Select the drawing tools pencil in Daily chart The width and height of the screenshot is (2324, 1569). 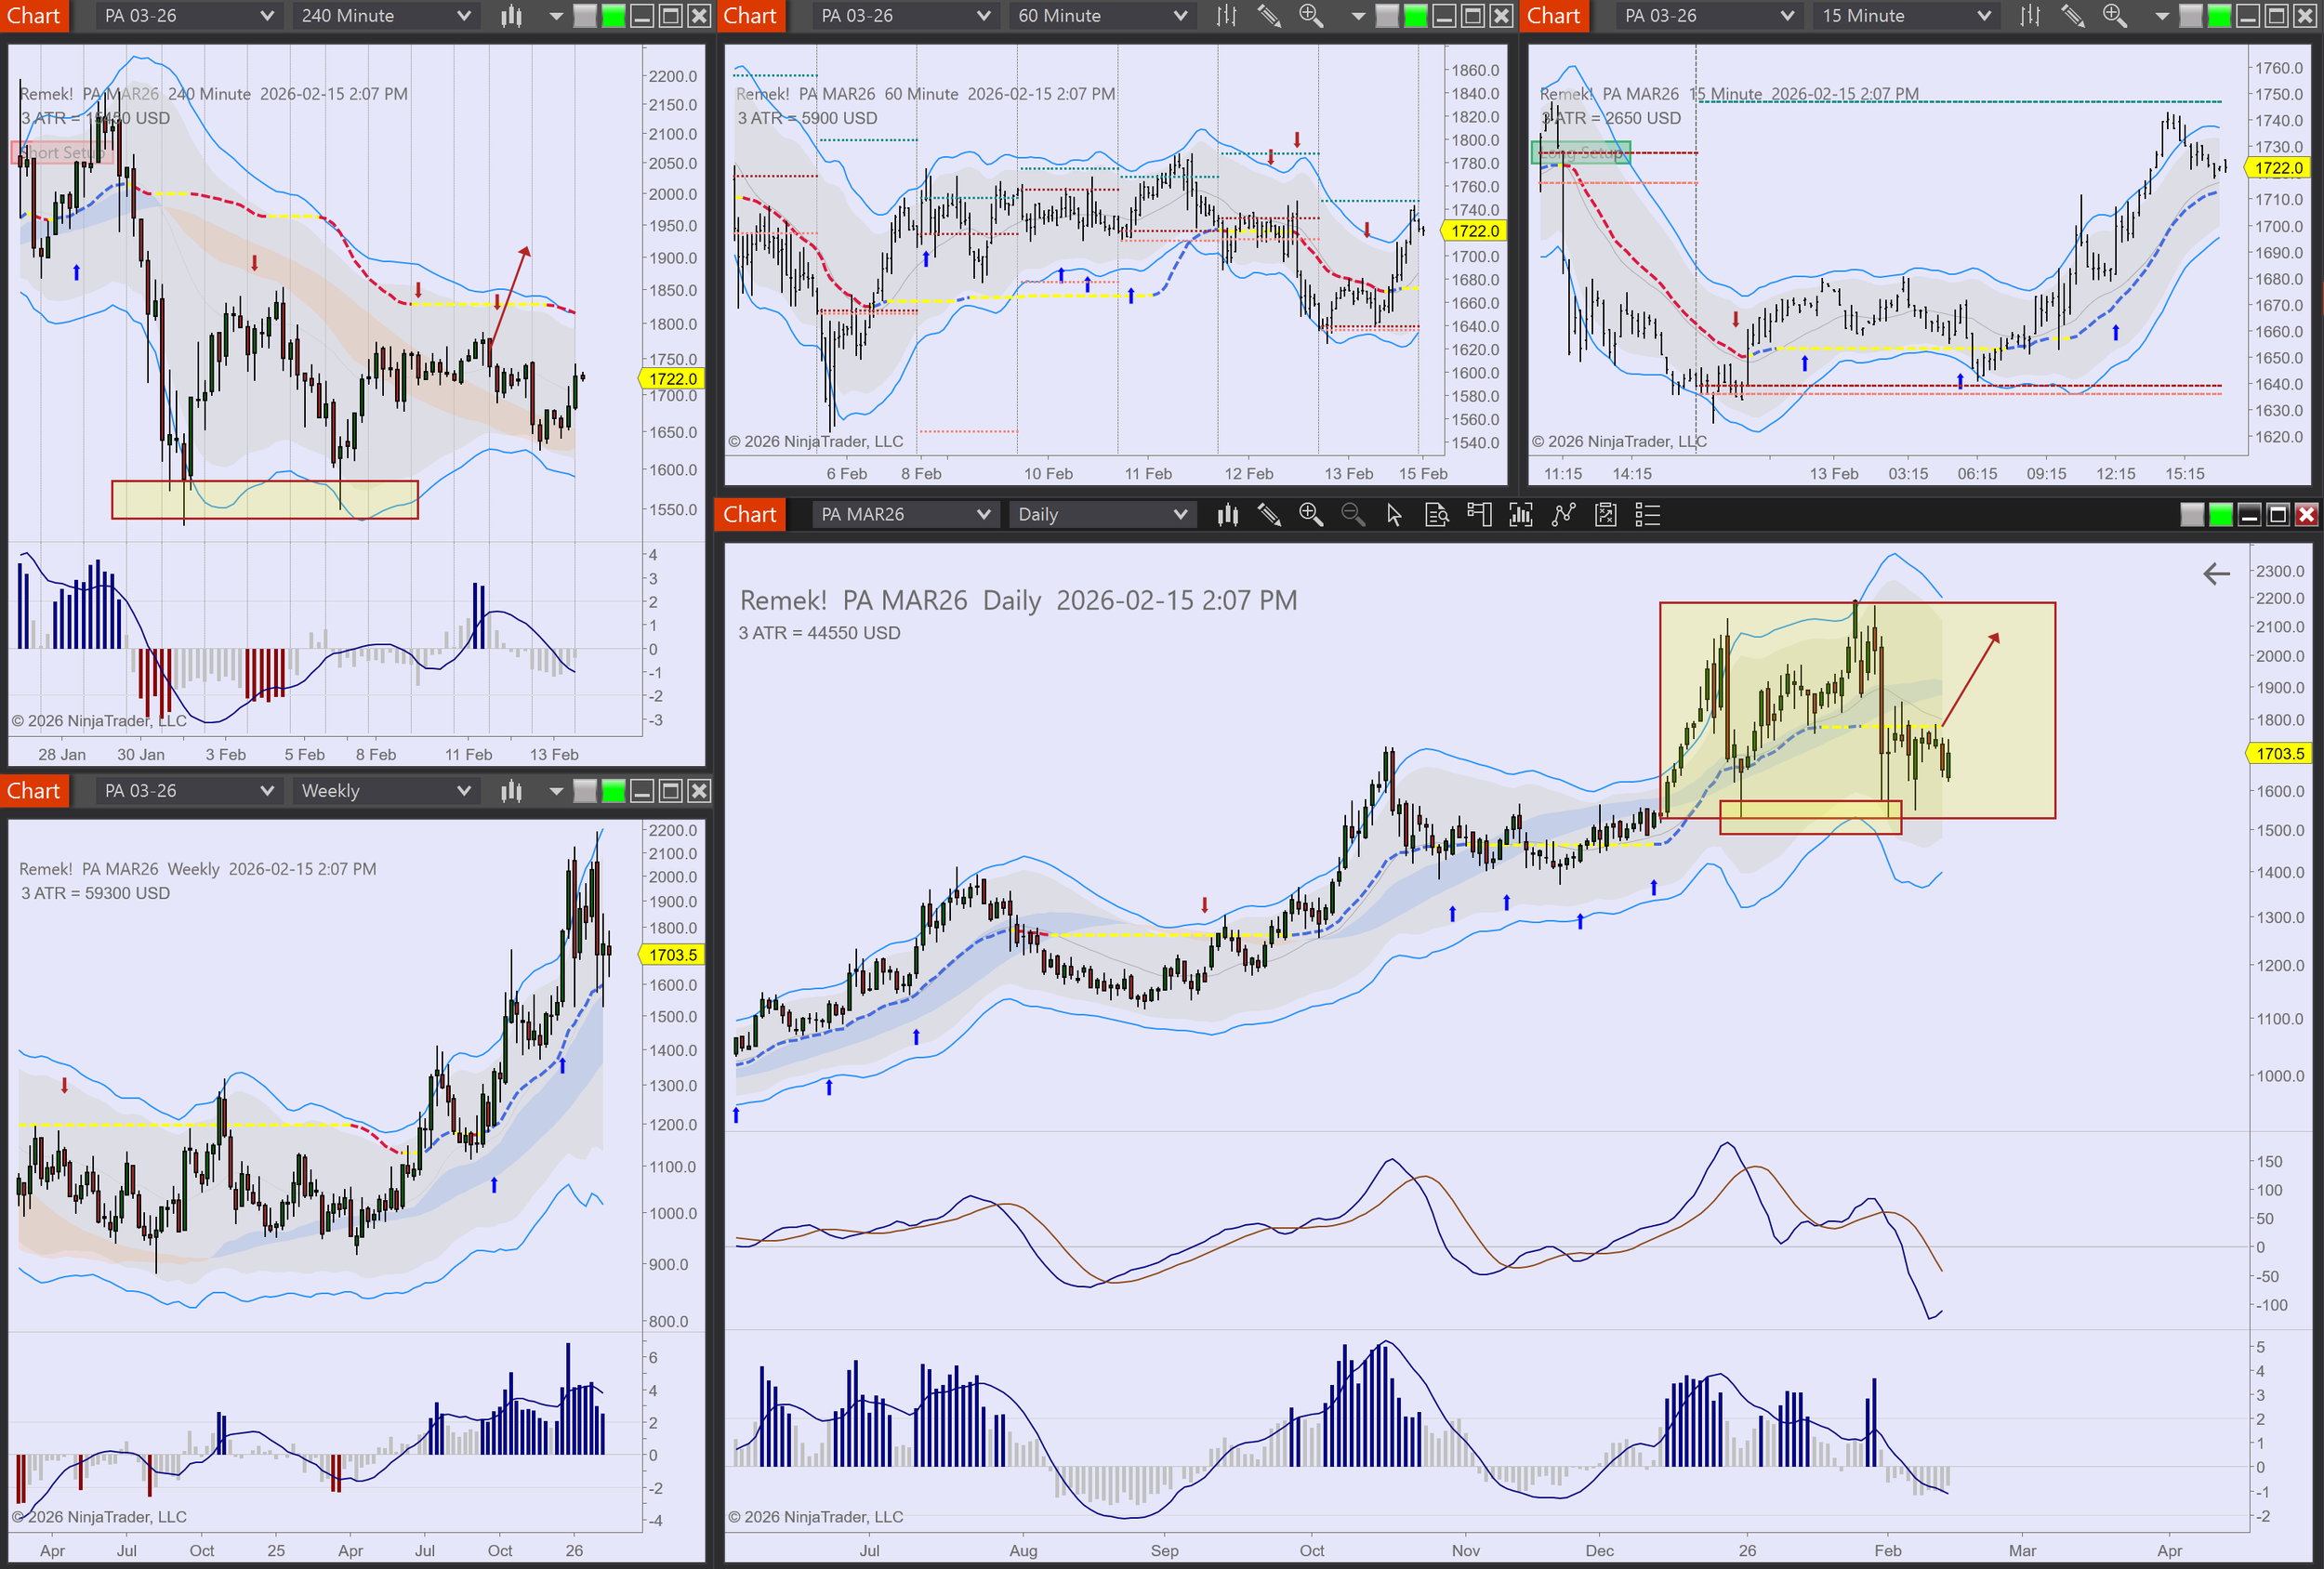click(x=1269, y=515)
